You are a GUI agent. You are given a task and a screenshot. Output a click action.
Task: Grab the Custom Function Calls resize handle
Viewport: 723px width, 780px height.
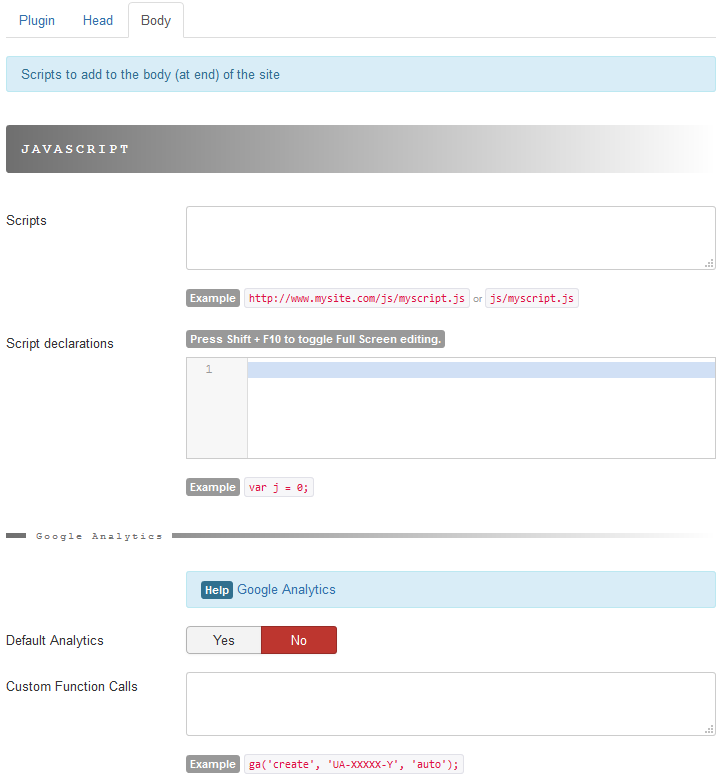[x=709, y=729]
